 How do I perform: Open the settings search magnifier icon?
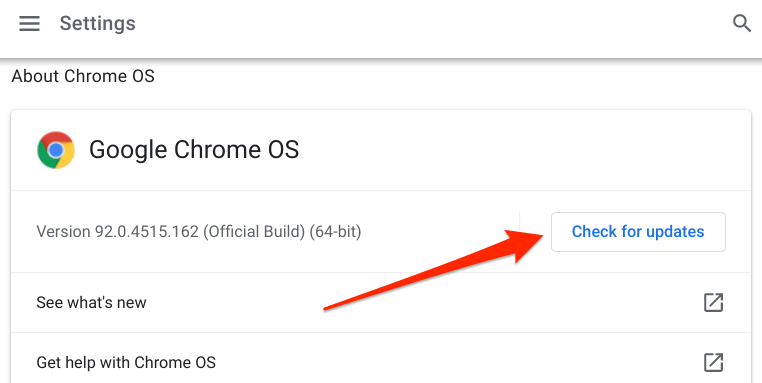(742, 23)
